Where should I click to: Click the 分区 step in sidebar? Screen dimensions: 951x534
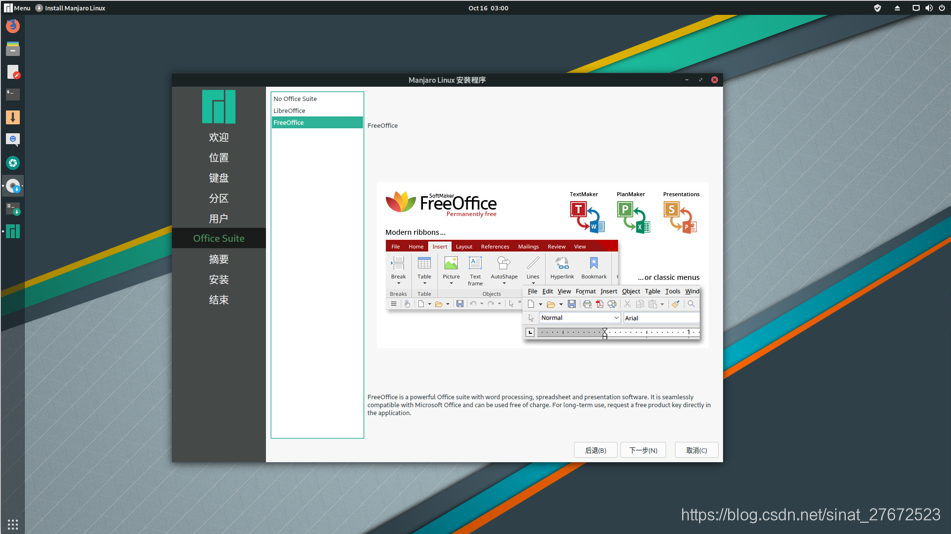(x=219, y=198)
